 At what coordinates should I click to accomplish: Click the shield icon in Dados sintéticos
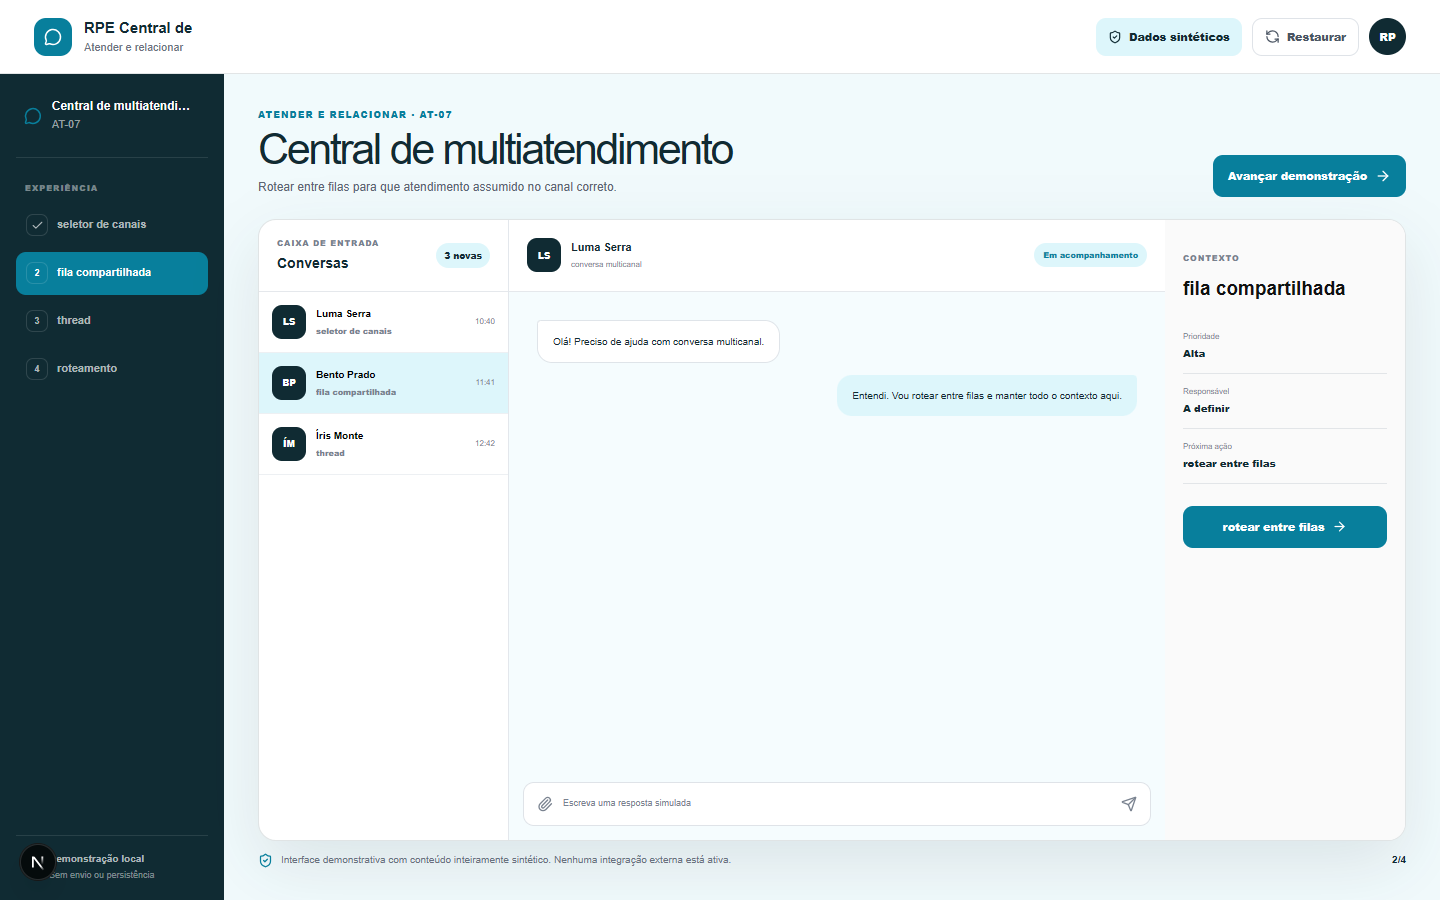[1115, 37]
